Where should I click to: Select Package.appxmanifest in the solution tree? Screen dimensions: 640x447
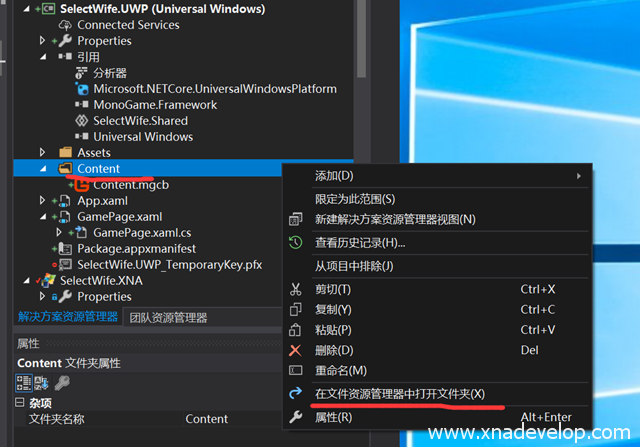coord(136,248)
